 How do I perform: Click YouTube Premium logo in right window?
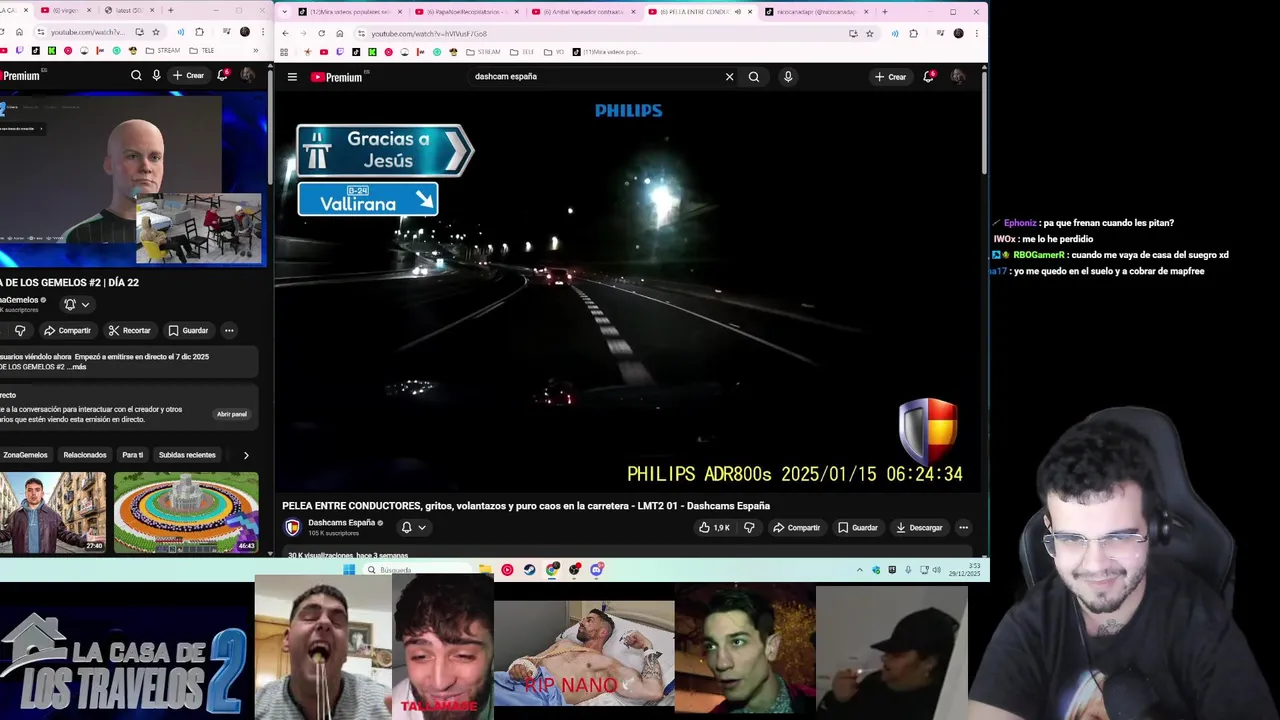pos(336,77)
